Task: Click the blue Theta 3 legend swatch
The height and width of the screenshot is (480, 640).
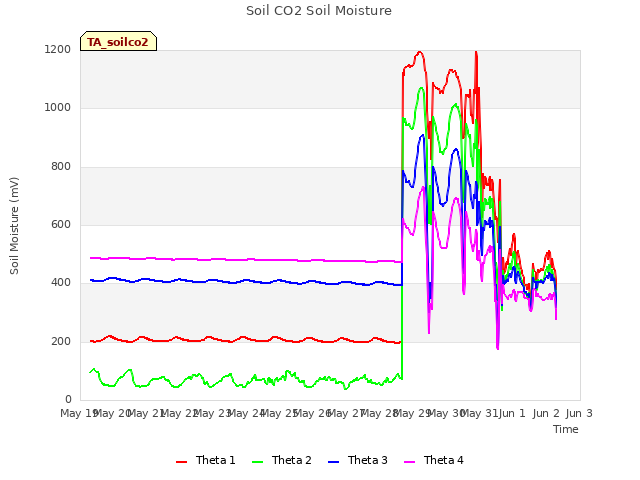Action: 333,462
